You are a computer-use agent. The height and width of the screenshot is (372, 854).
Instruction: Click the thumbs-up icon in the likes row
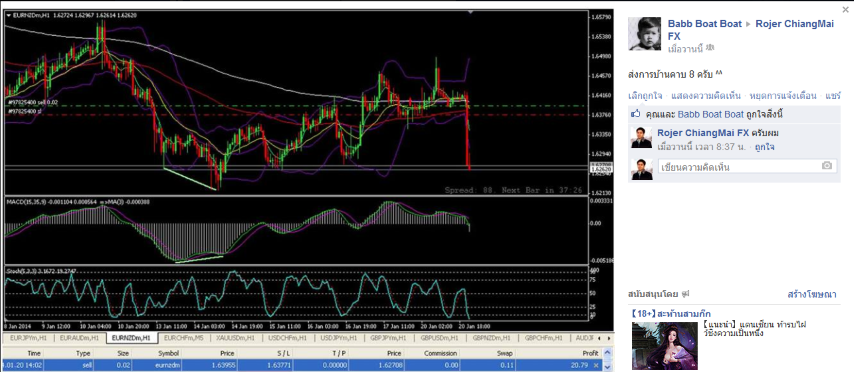pyautogui.click(x=635, y=114)
